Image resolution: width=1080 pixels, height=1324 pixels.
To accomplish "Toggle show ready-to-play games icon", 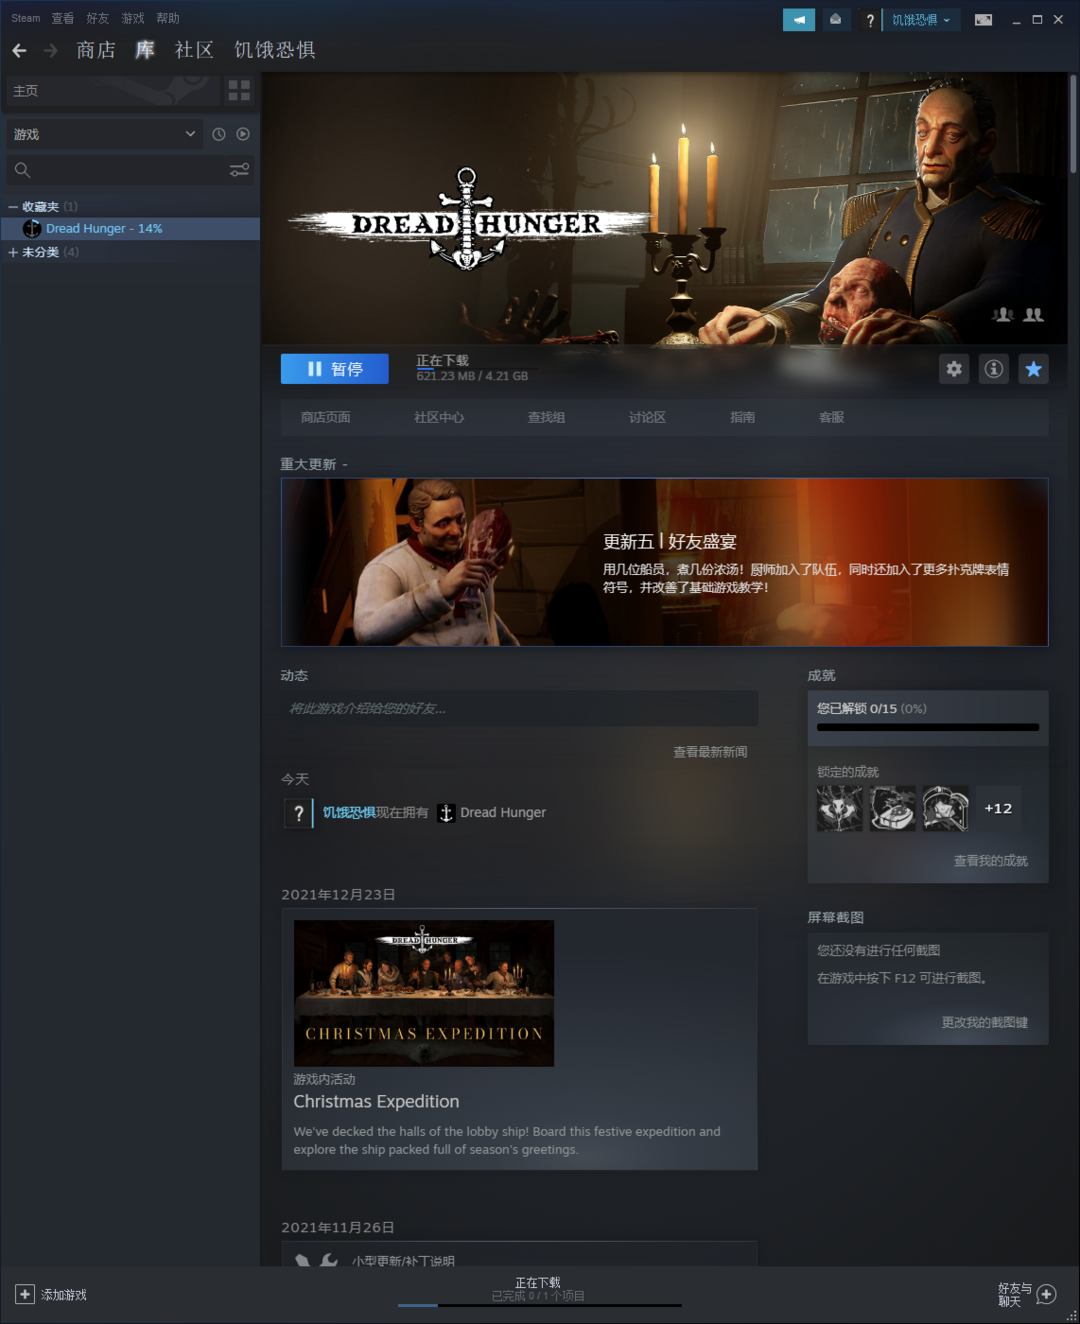I will coord(243,134).
